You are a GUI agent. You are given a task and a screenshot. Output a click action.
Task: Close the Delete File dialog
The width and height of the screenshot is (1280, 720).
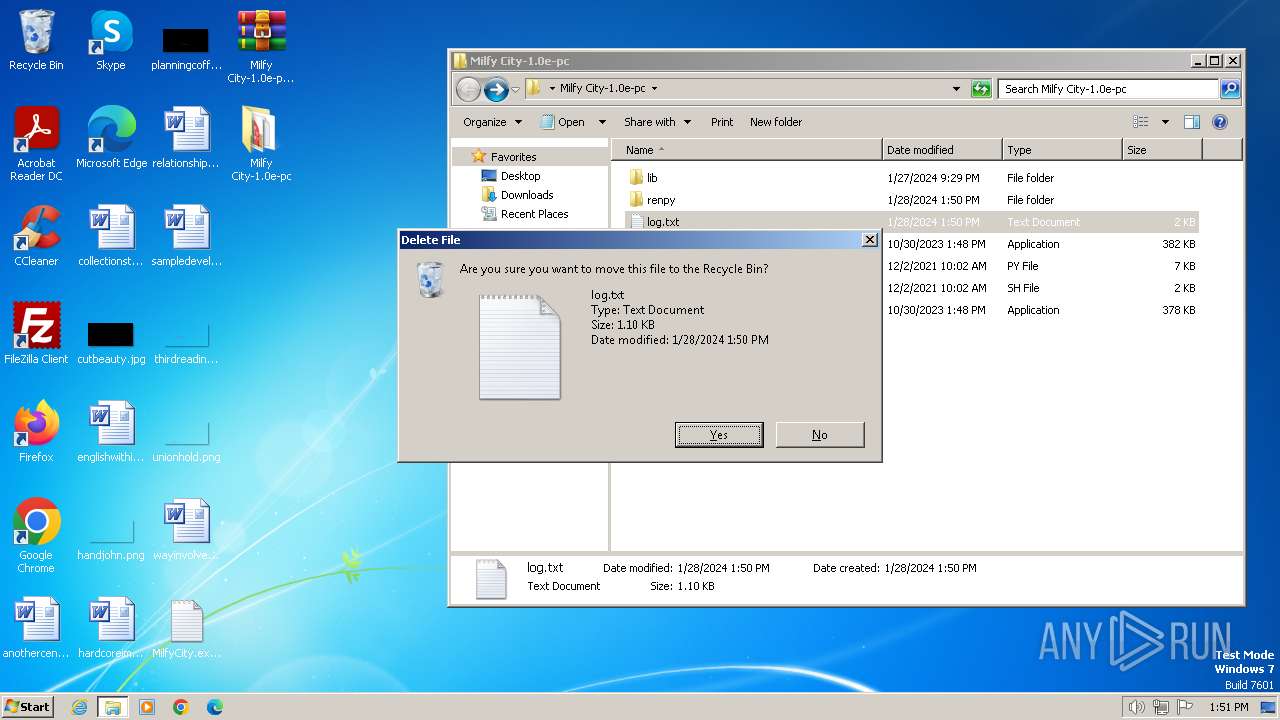[869, 240]
